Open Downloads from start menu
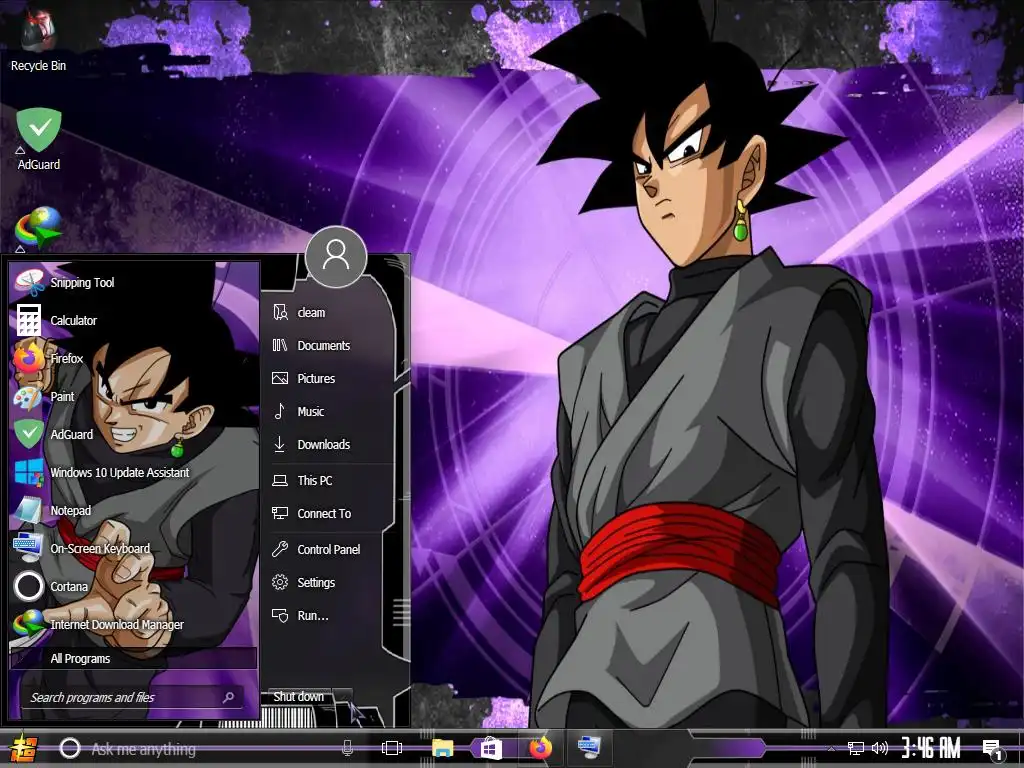Screen dimensions: 1024x768 330,444
